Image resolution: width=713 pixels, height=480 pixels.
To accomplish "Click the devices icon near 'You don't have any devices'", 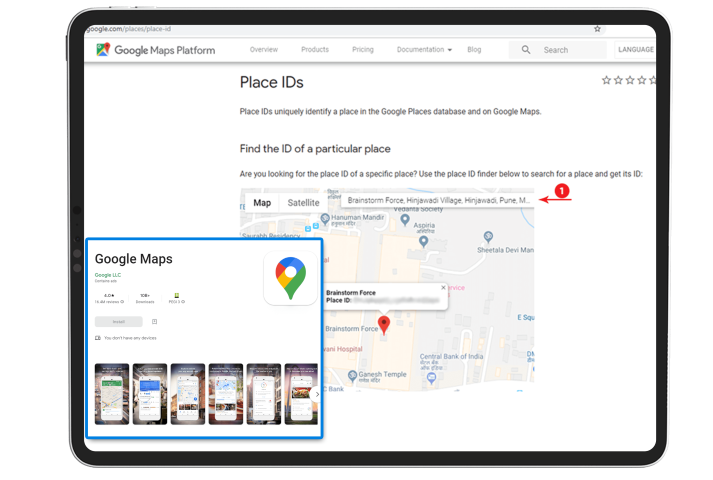I will [98, 338].
